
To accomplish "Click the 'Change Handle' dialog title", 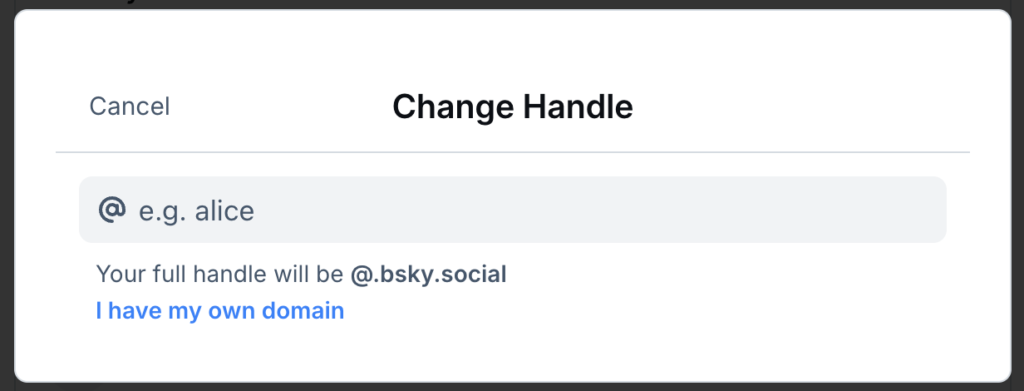I will 513,107.
